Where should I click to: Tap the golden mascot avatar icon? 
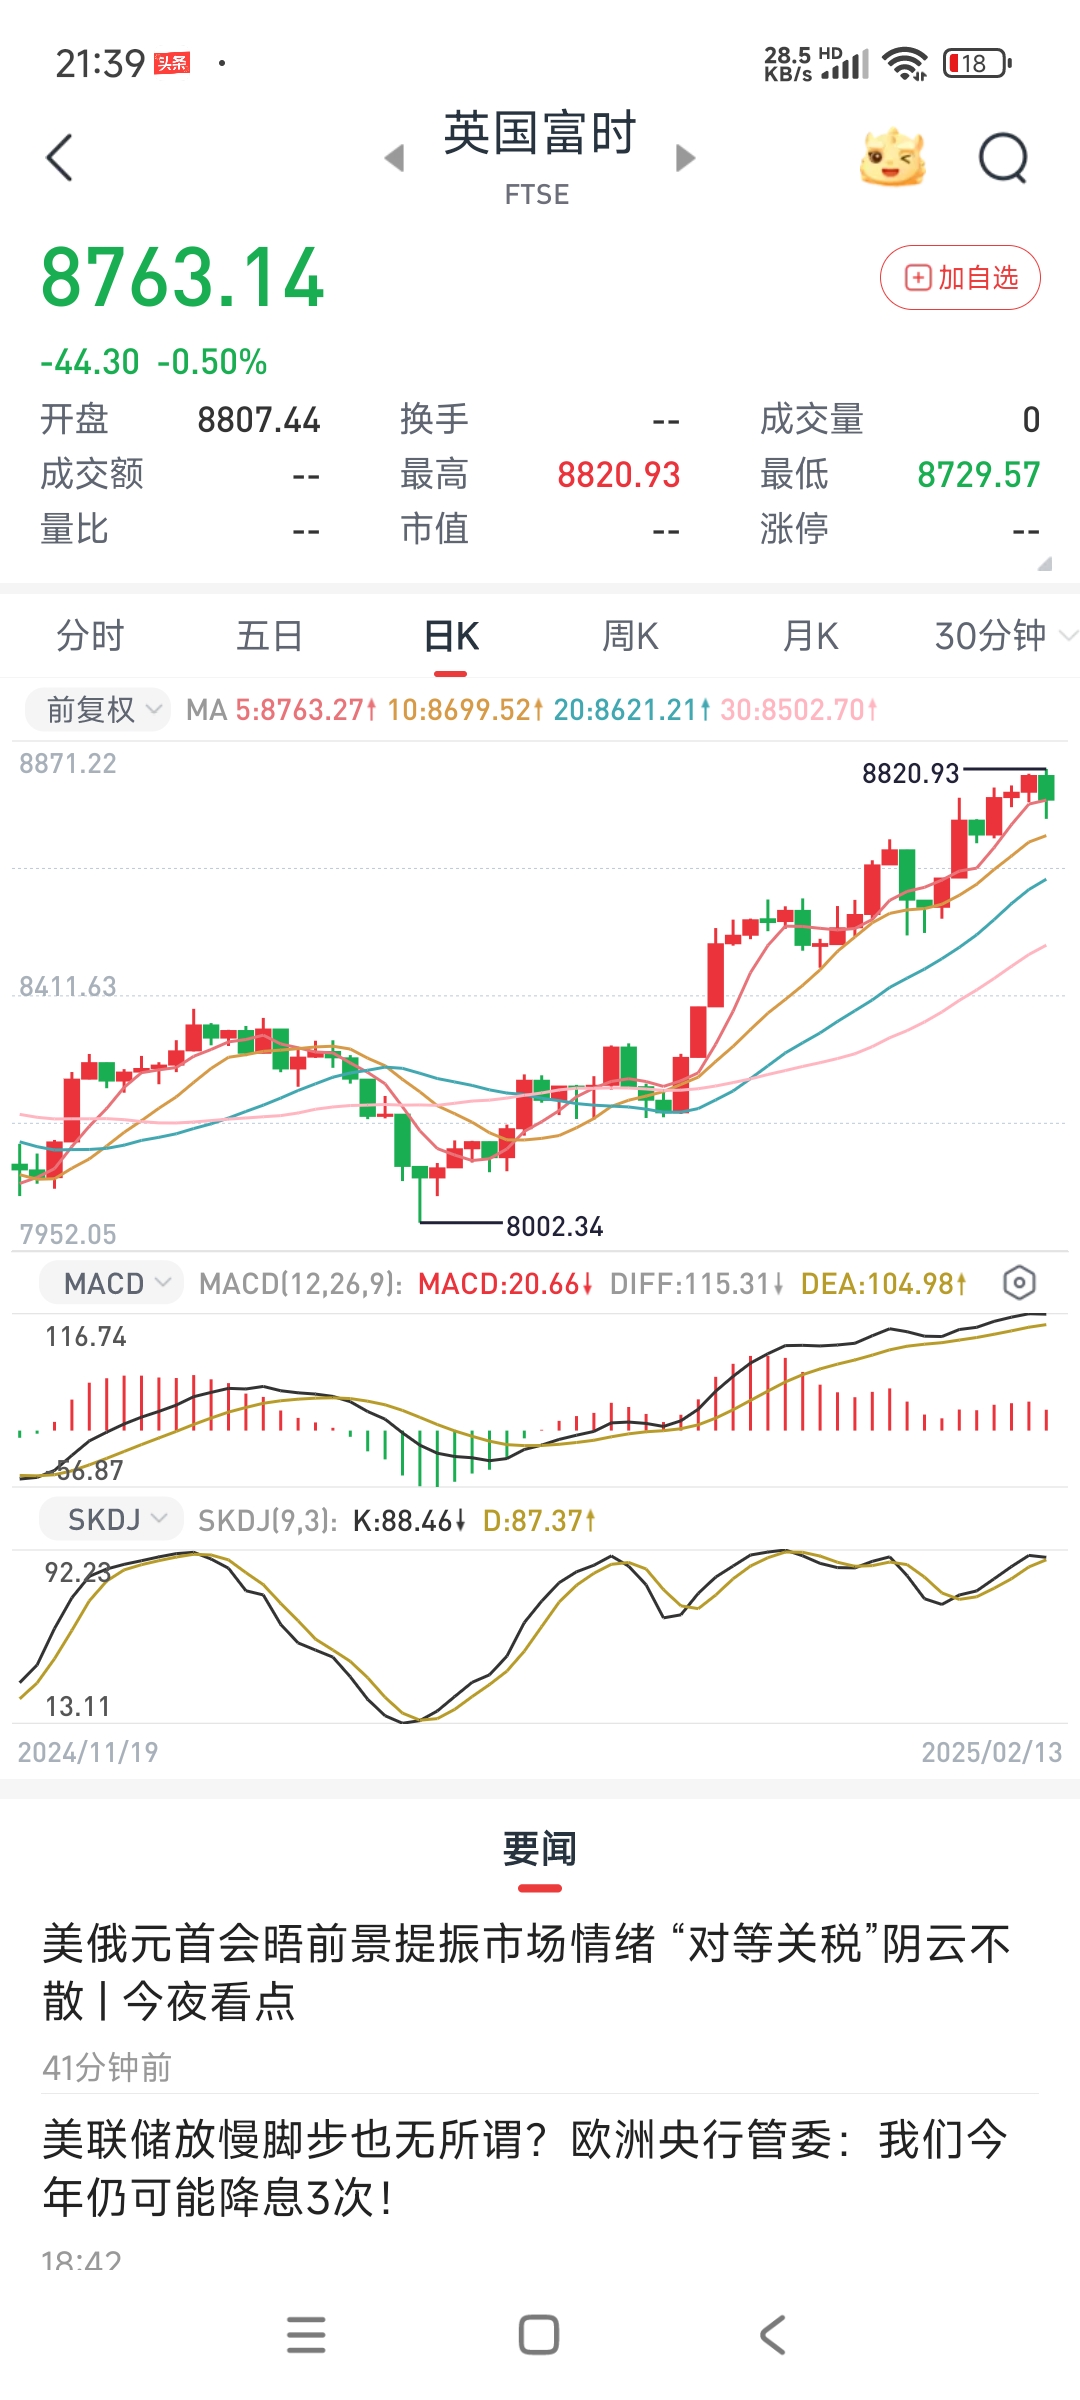(x=893, y=158)
